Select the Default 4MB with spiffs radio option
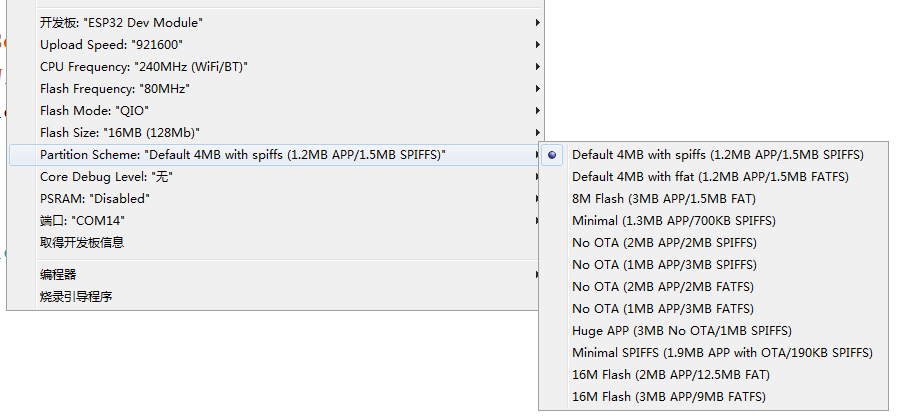This screenshot has width=909, height=418. click(714, 155)
